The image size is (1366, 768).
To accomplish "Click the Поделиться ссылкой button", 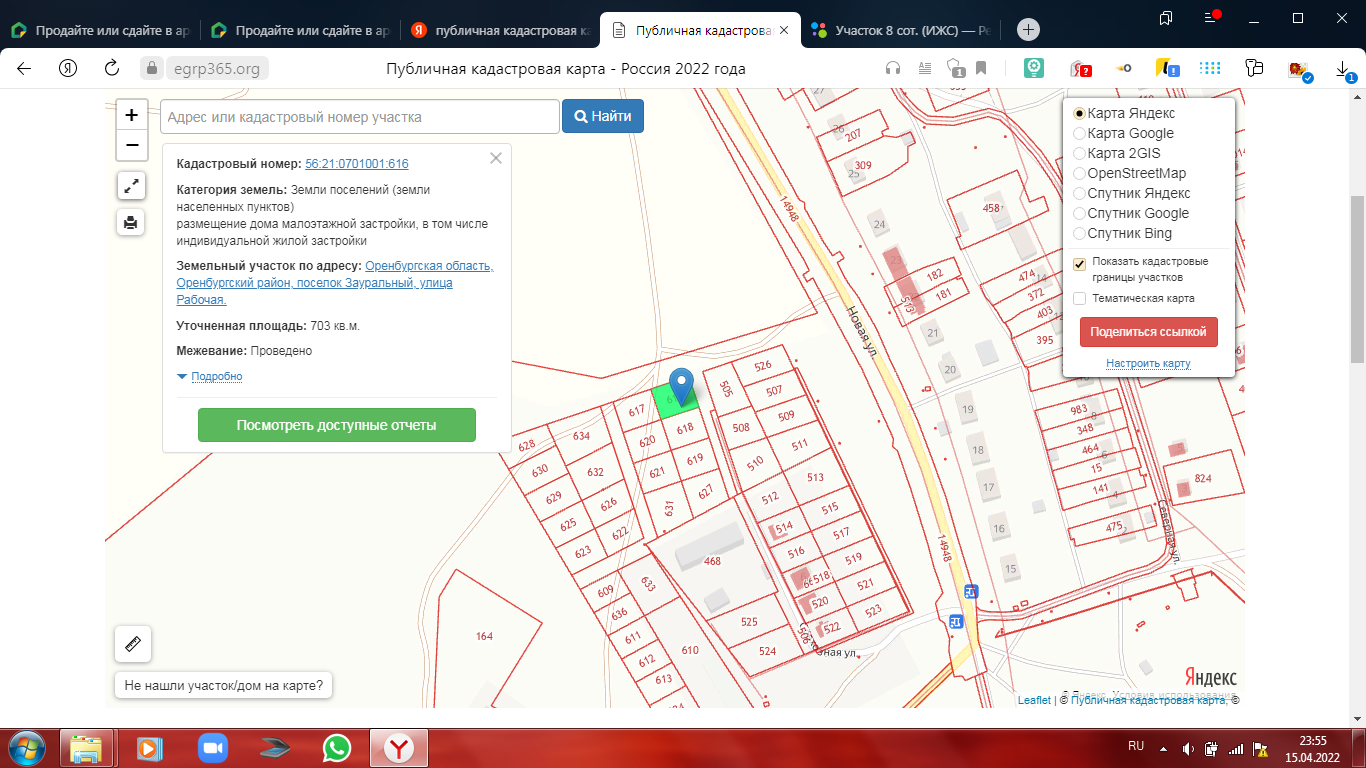I will 1149,332.
